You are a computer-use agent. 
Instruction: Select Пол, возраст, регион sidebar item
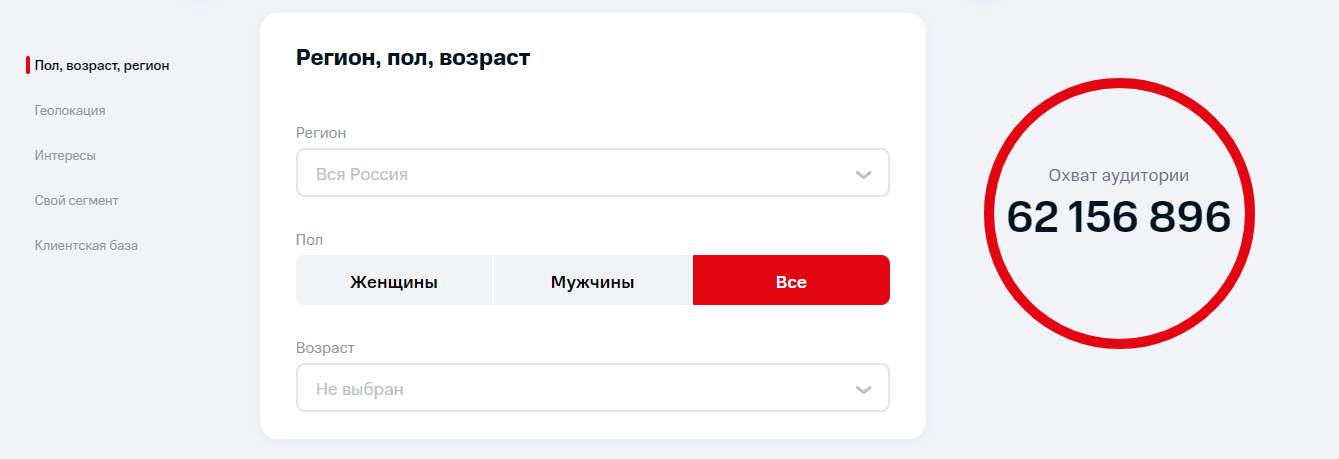click(x=102, y=66)
